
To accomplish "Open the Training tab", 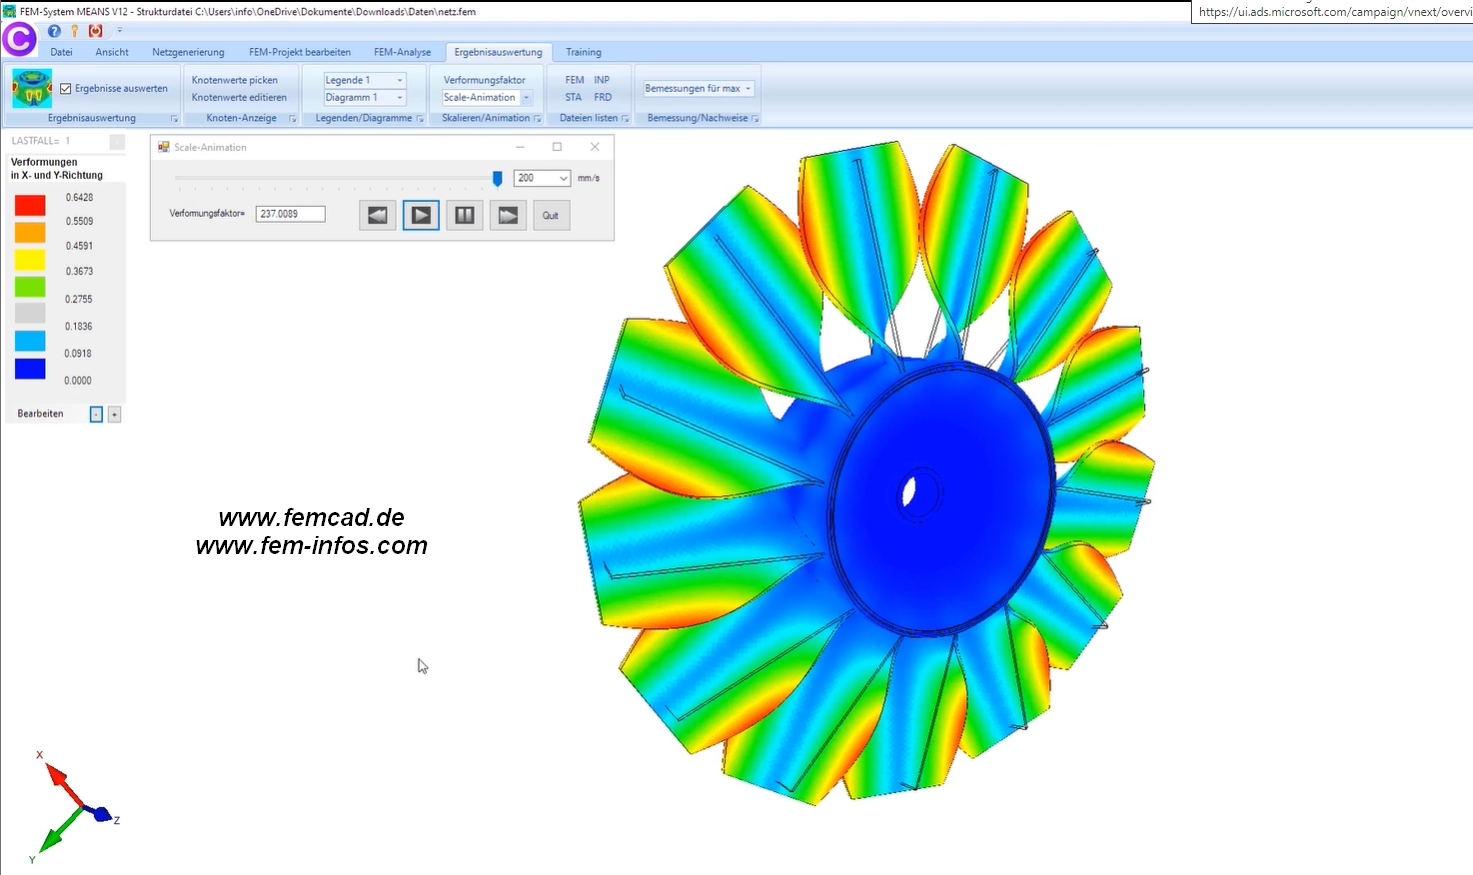I will [x=583, y=52].
